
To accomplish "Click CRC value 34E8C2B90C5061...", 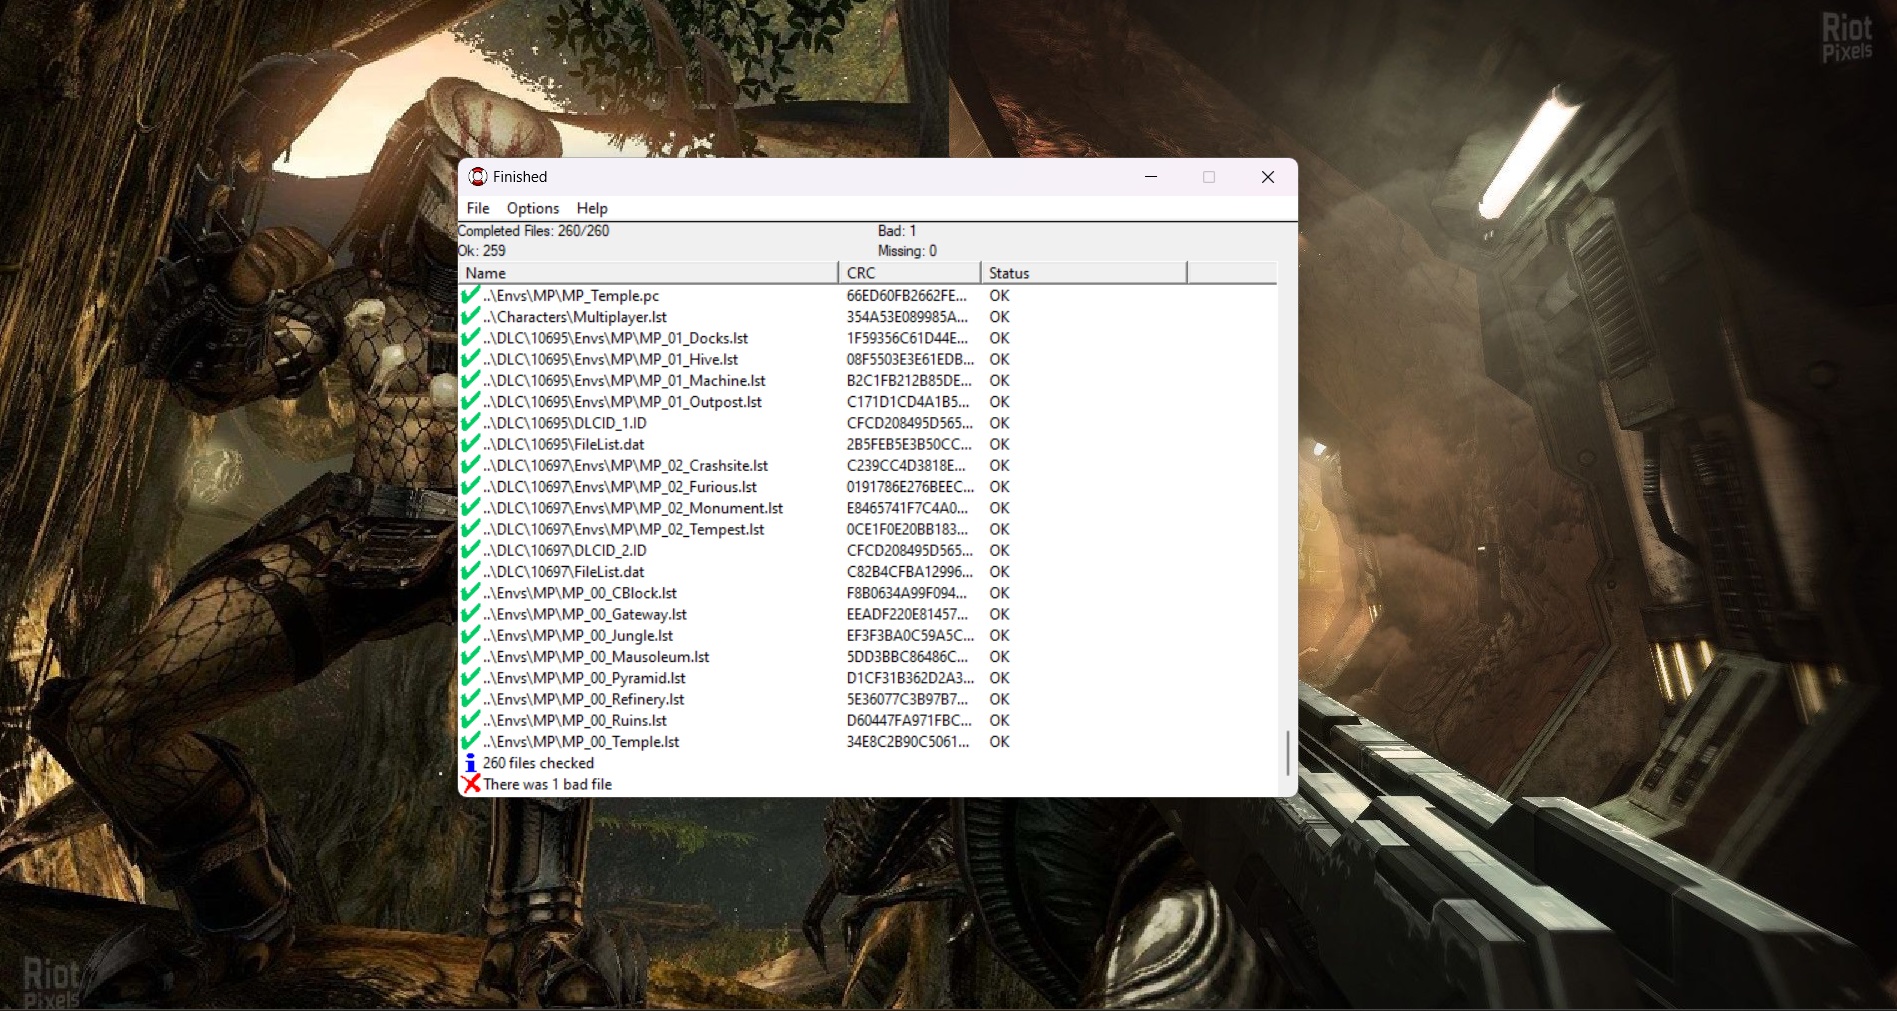I will coord(908,742).
